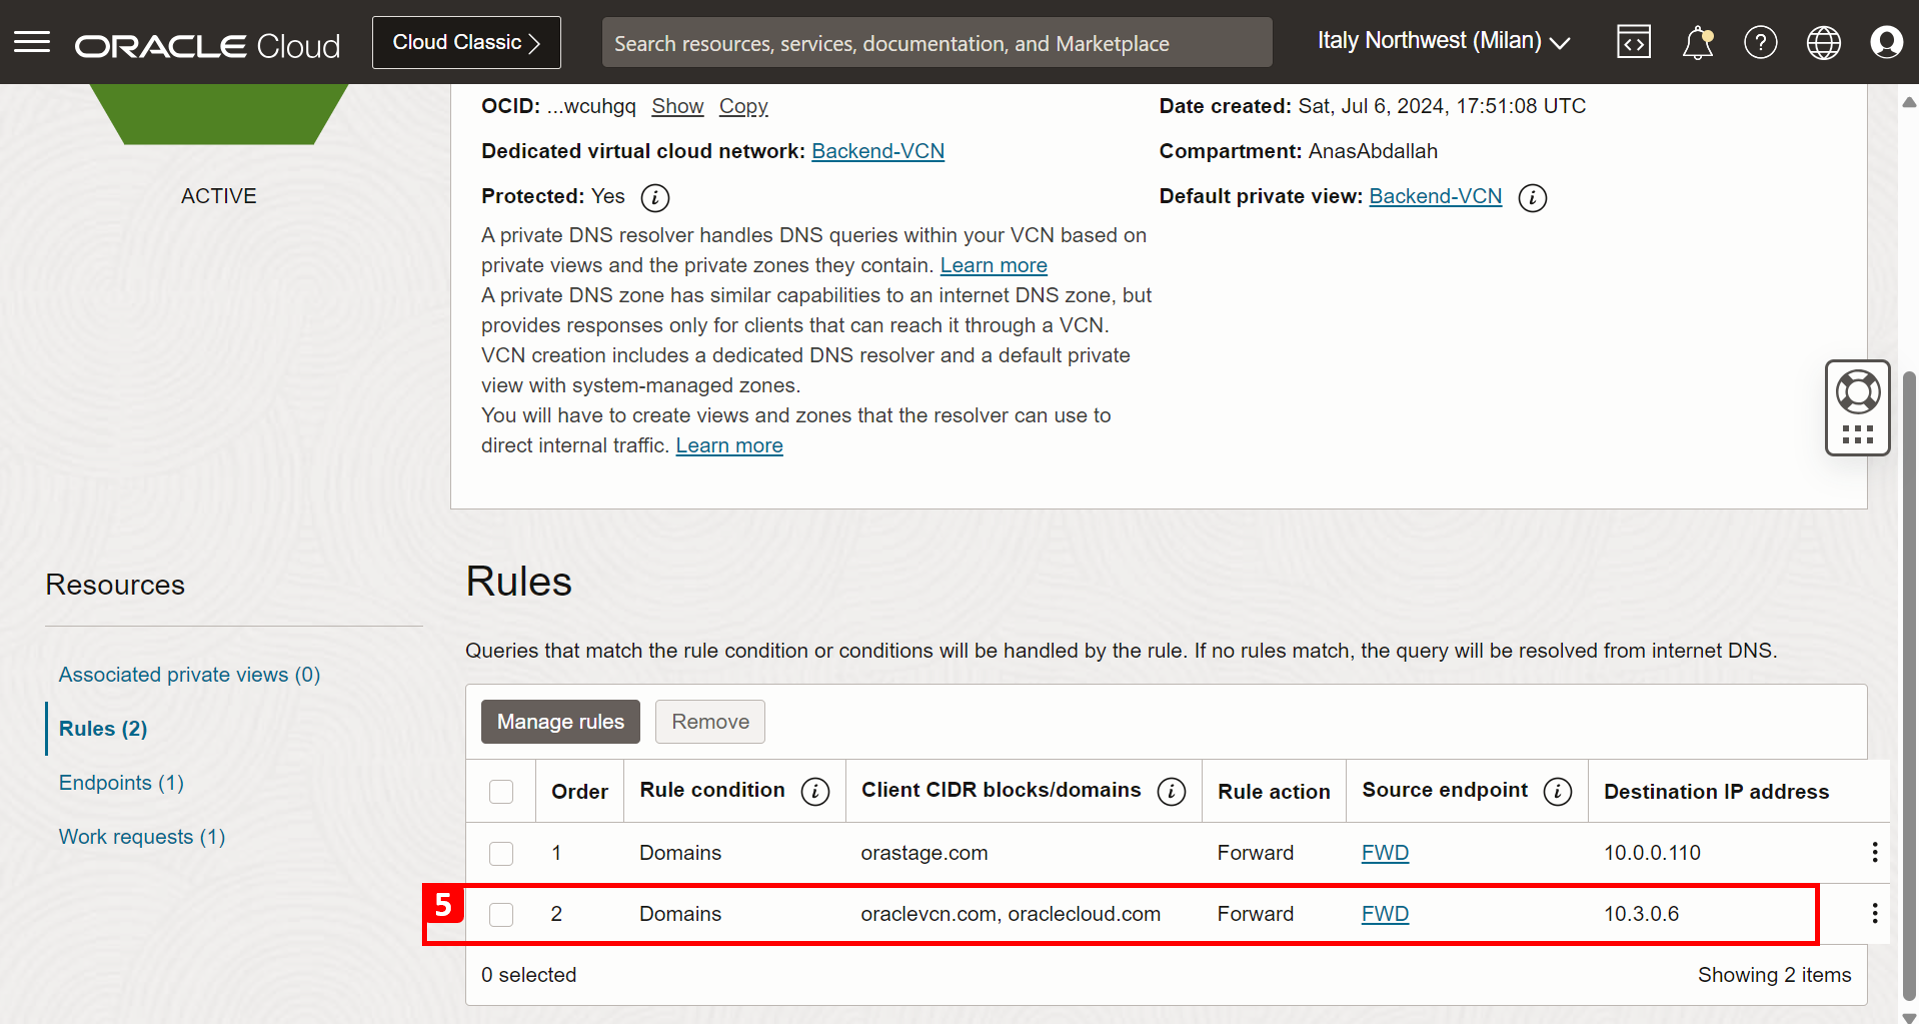Show the full OCID
Screen dimensions: 1919x1024
coord(677,106)
